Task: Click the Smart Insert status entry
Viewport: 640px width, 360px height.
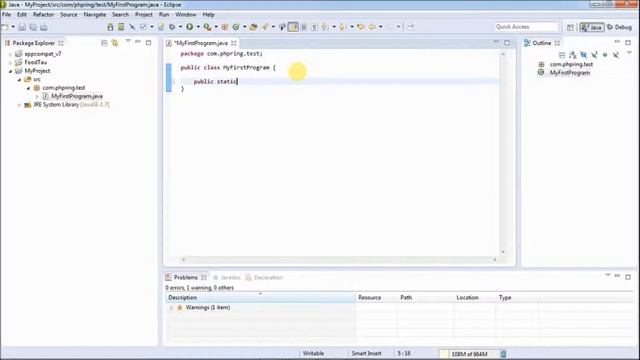Action: click(367, 353)
